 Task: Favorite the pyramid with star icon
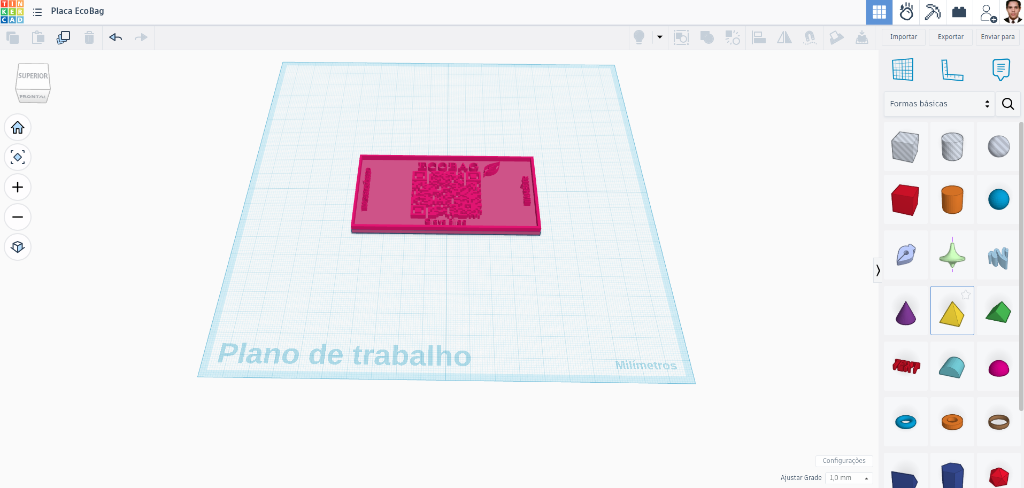point(966,295)
